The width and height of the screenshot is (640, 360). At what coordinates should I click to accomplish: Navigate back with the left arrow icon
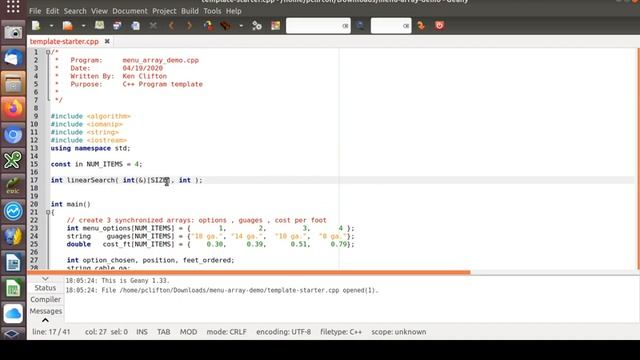171,26
